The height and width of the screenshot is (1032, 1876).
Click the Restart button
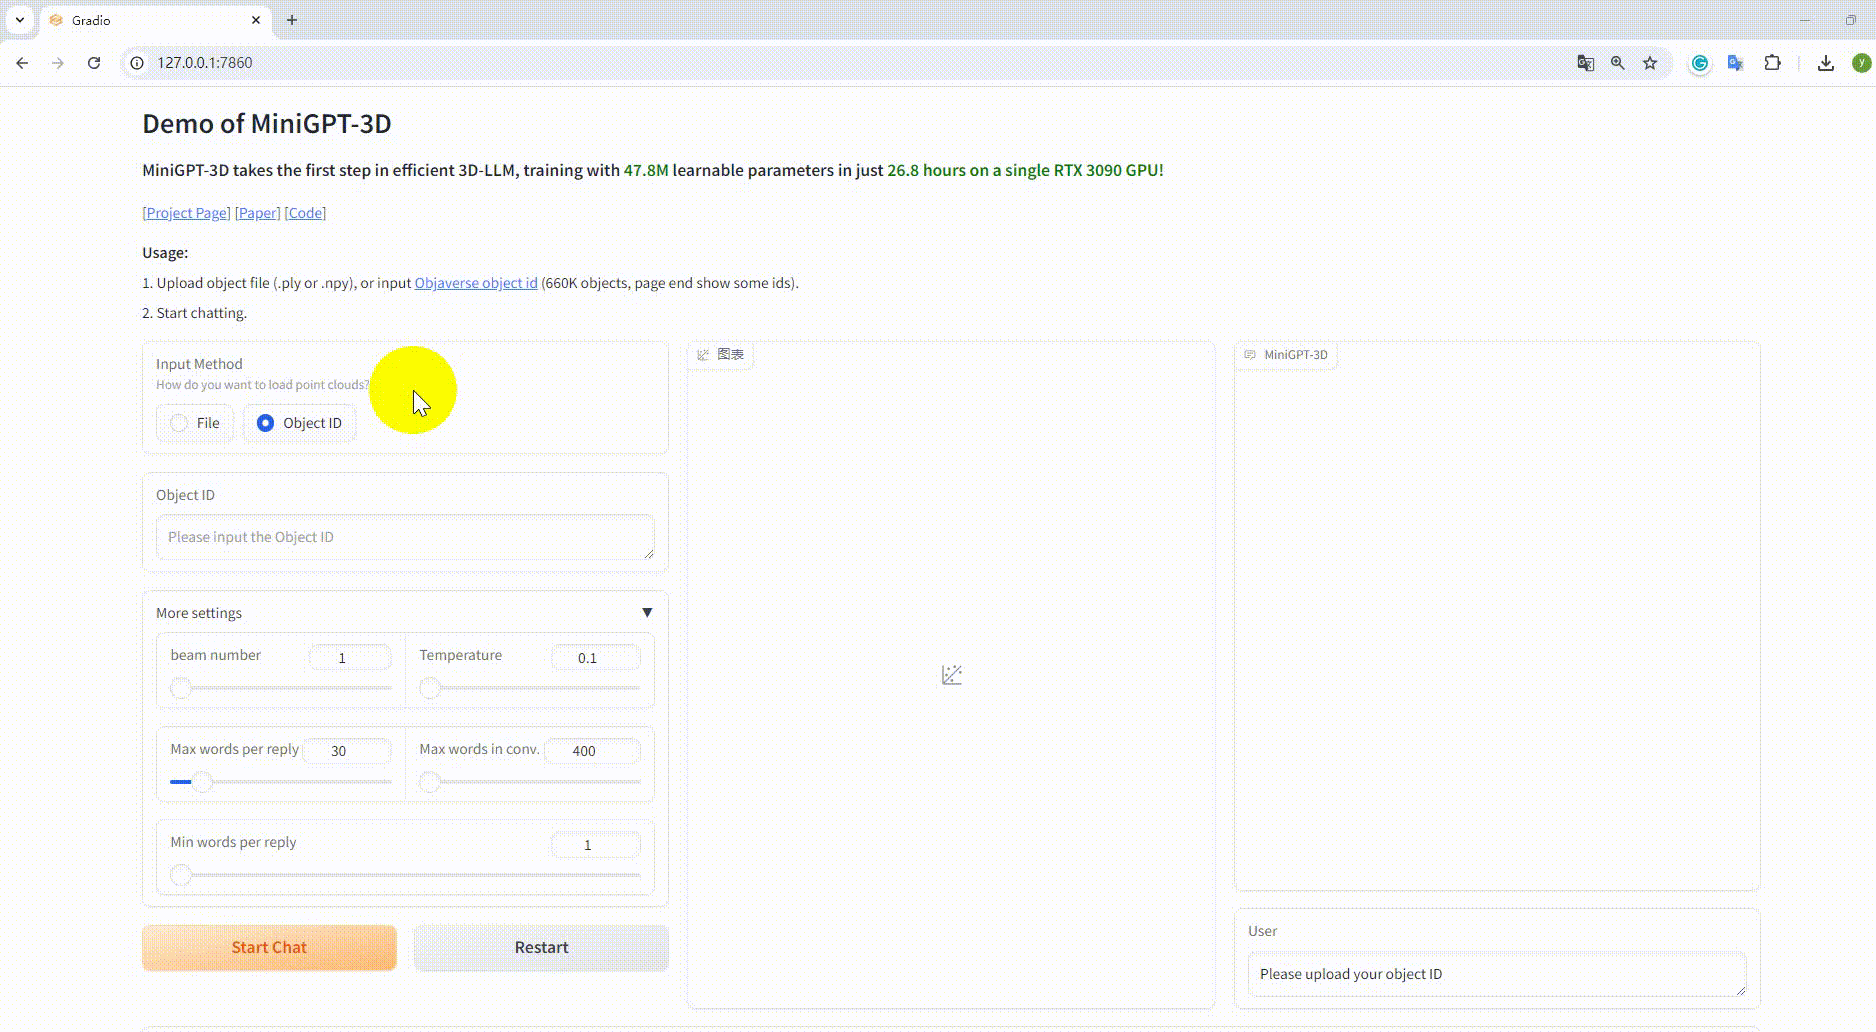coord(541,947)
